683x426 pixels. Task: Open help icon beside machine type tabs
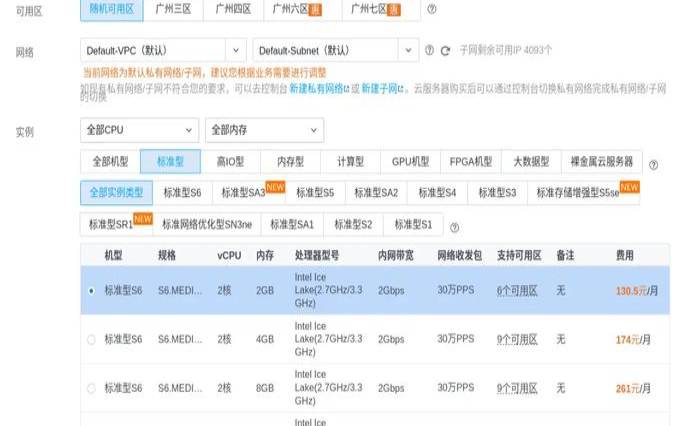click(653, 165)
